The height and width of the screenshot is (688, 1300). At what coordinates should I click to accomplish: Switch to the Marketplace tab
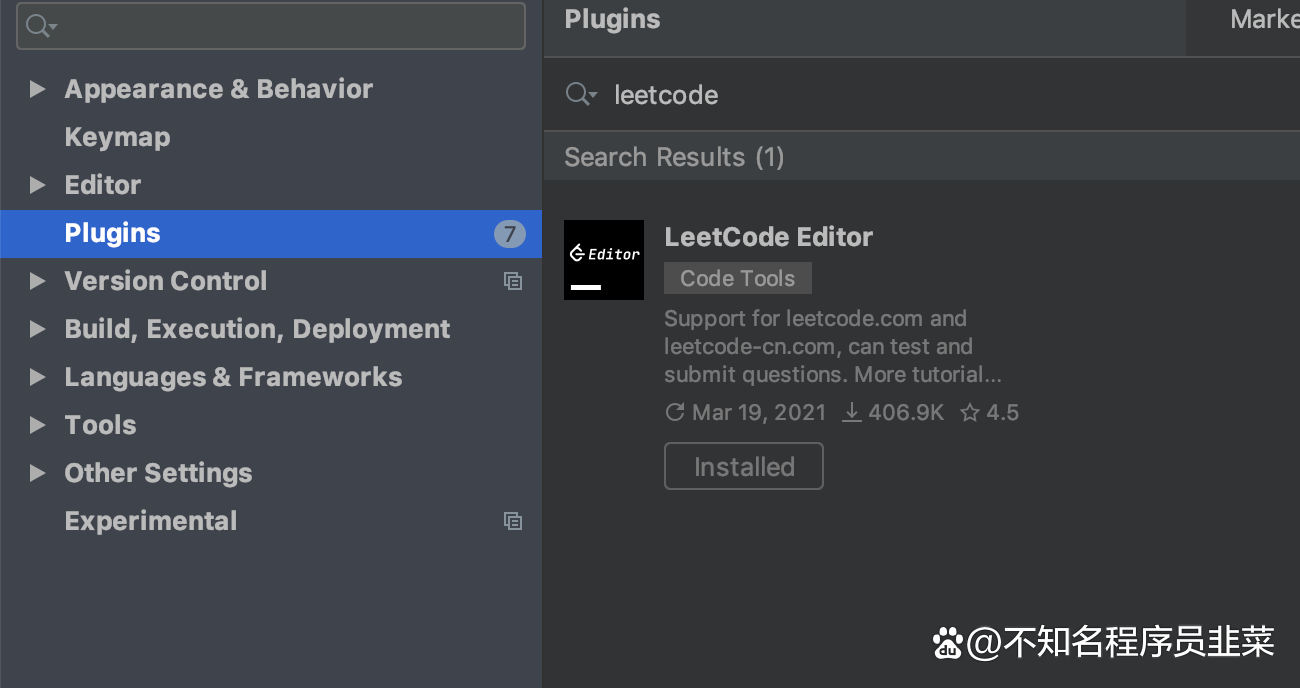(x=1263, y=19)
